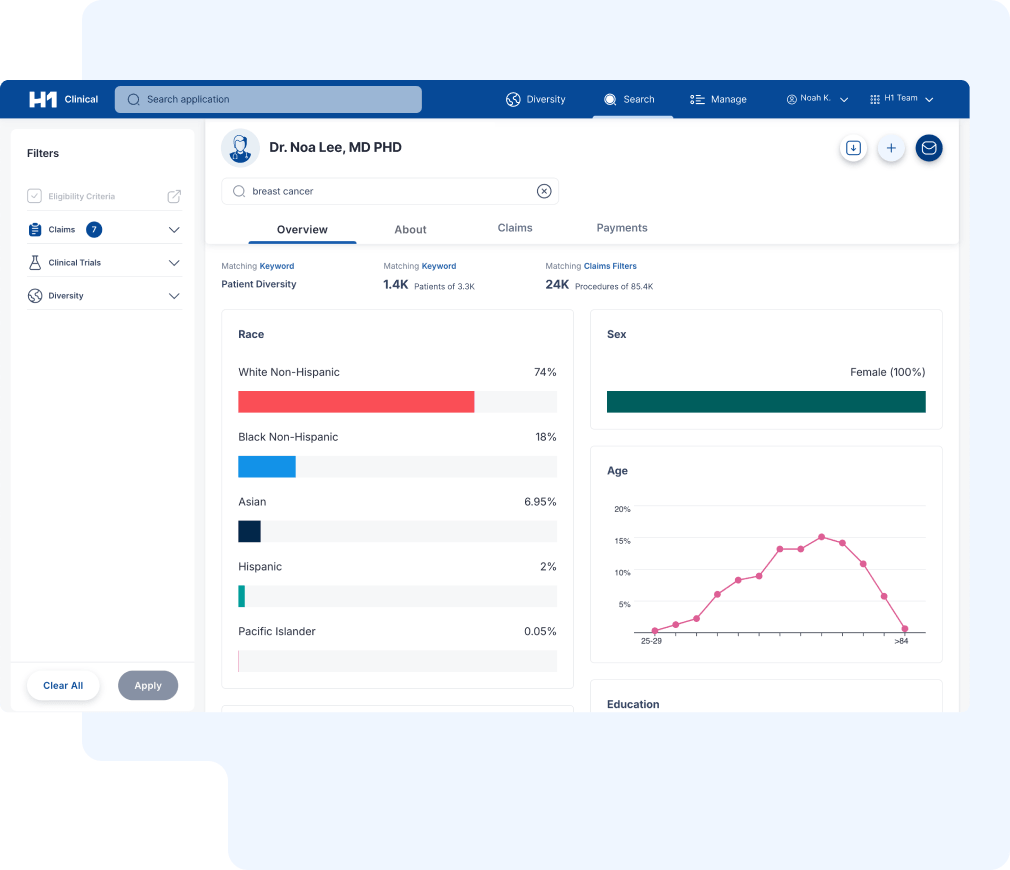The height and width of the screenshot is (870, 1010).
Task: Click the Education section heading
Action: [x=633, y=704]
